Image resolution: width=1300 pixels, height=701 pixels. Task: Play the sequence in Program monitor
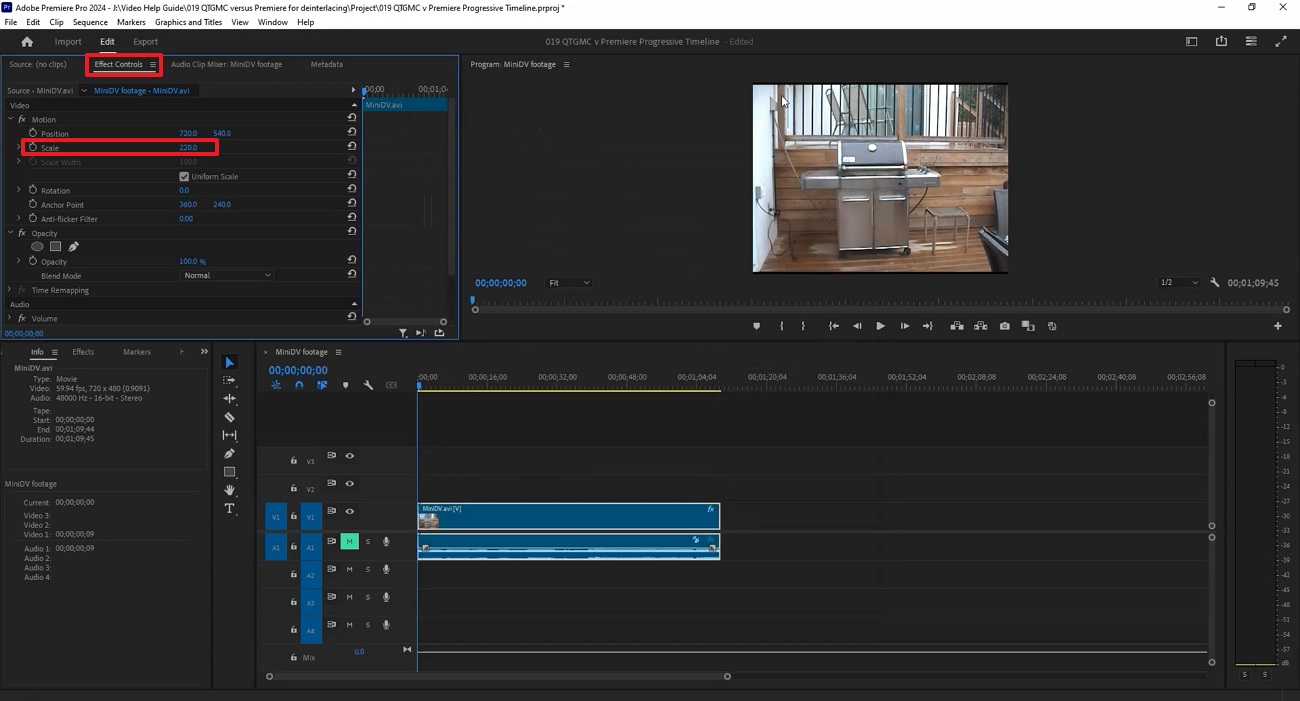[880, 326]
